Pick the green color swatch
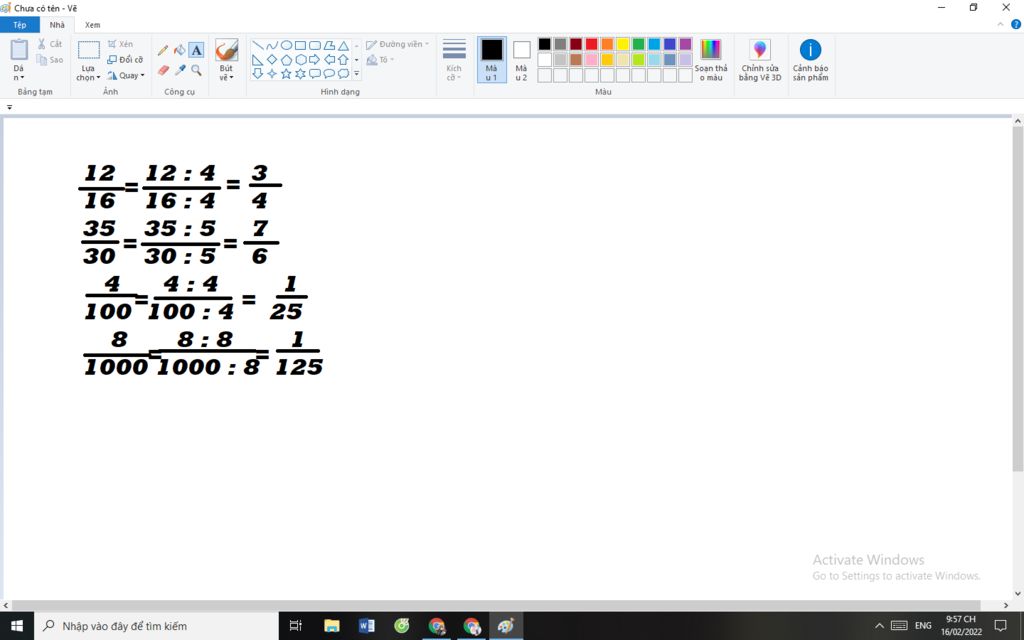Viewport: 1024px width, 640px height. [x=639, y=44]
